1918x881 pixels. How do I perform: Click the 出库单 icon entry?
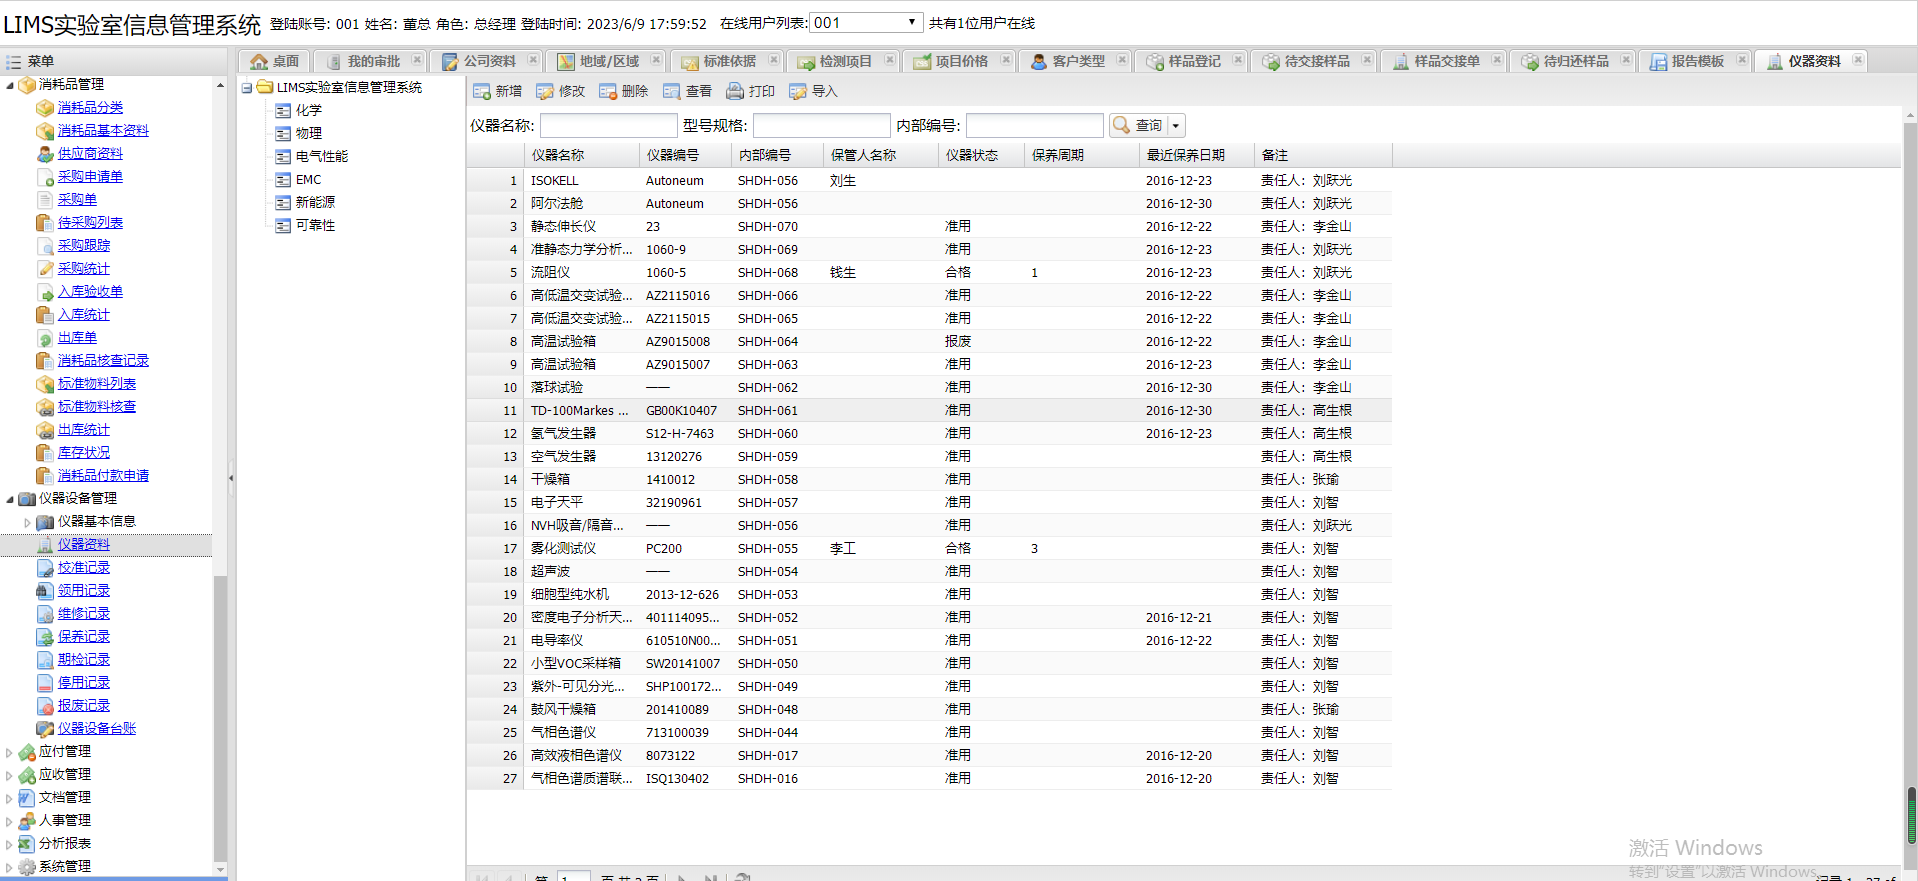[x=45, y=338]
